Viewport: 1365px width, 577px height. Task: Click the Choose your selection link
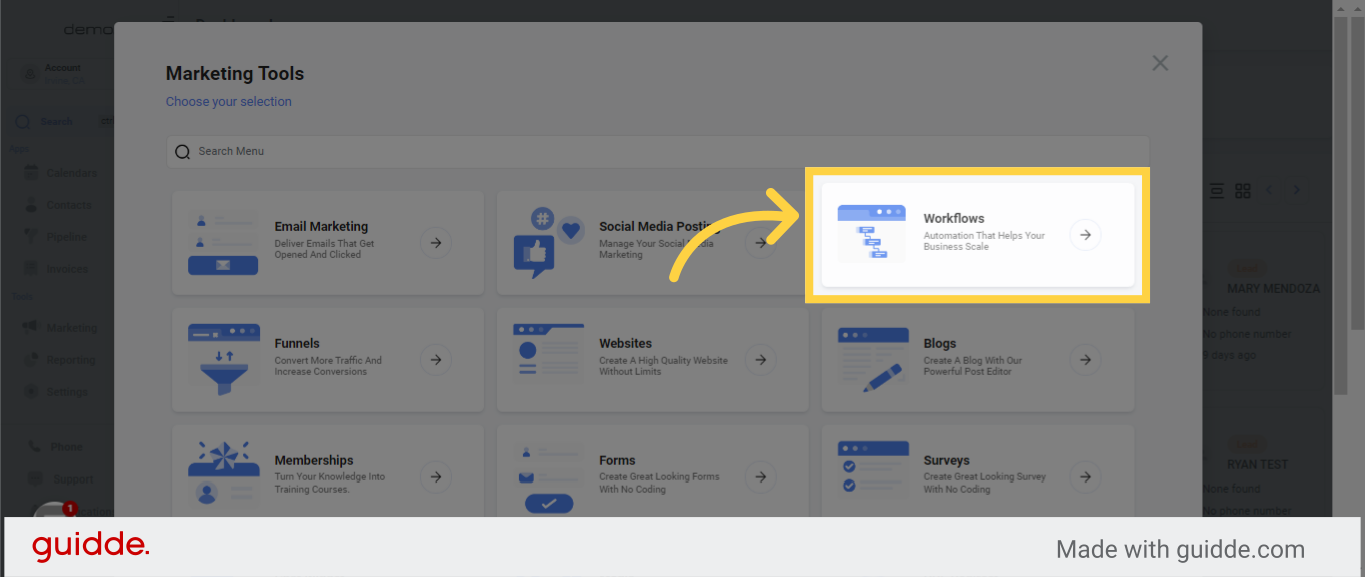pos(229,101)
